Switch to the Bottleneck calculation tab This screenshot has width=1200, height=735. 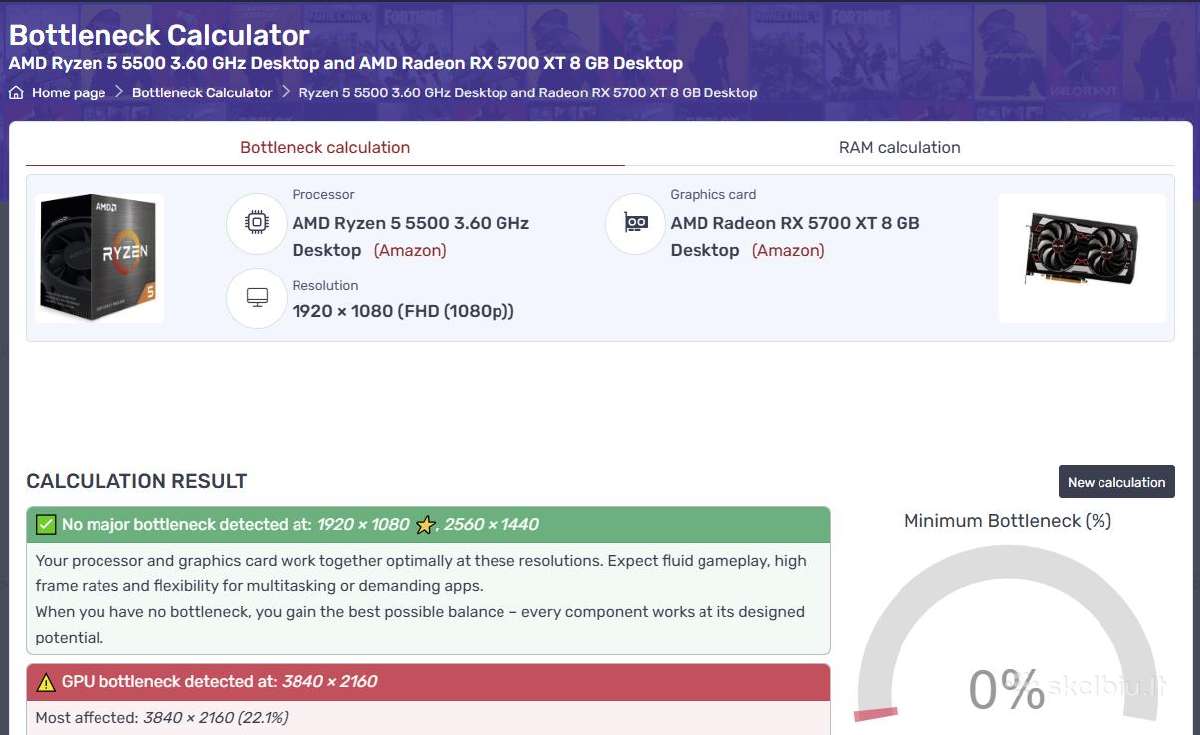click(x=325, y=147)
